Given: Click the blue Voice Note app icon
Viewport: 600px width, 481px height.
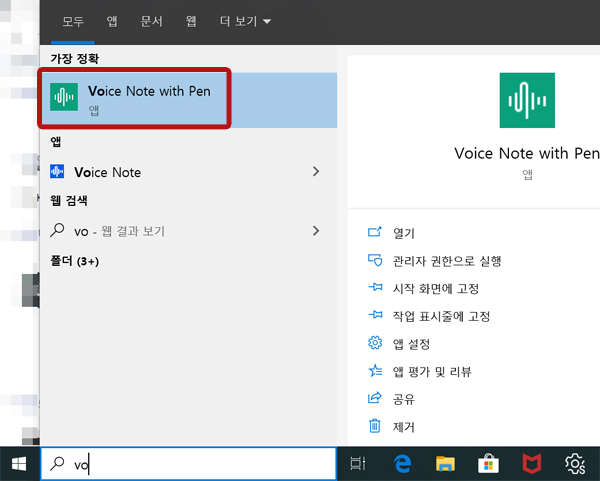Looking at the screenshot, I should tap(57, 171).
